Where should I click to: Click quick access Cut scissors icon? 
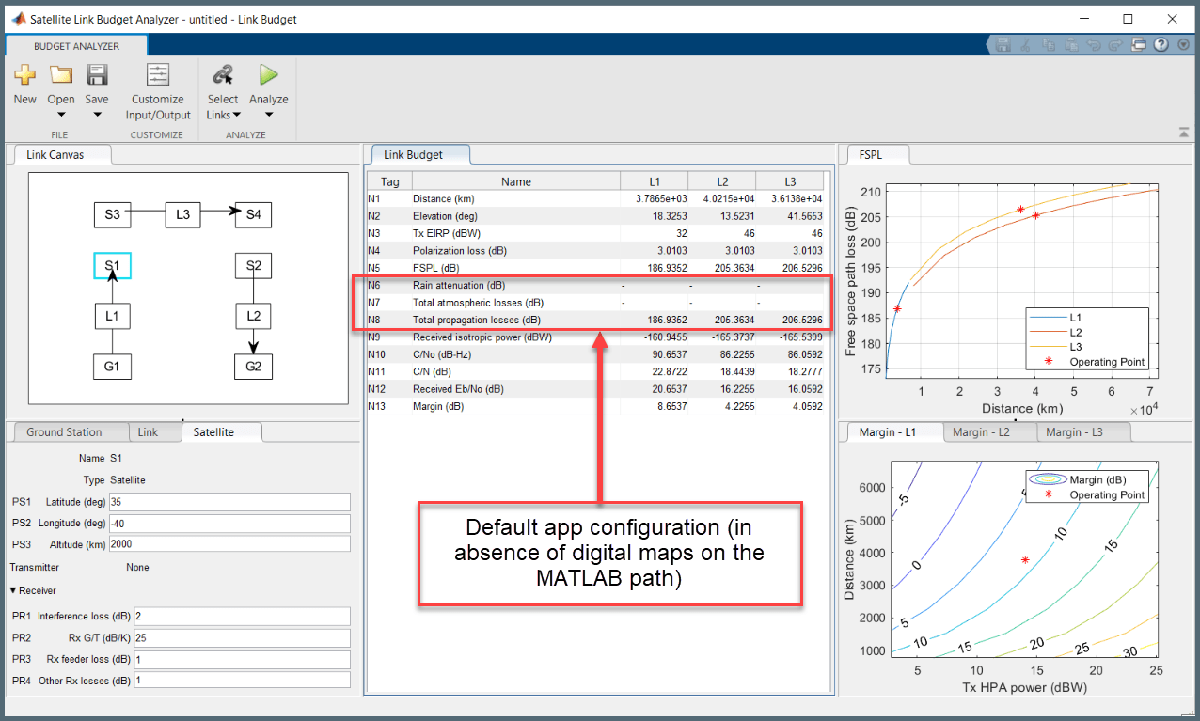(x=1026, y=45)
